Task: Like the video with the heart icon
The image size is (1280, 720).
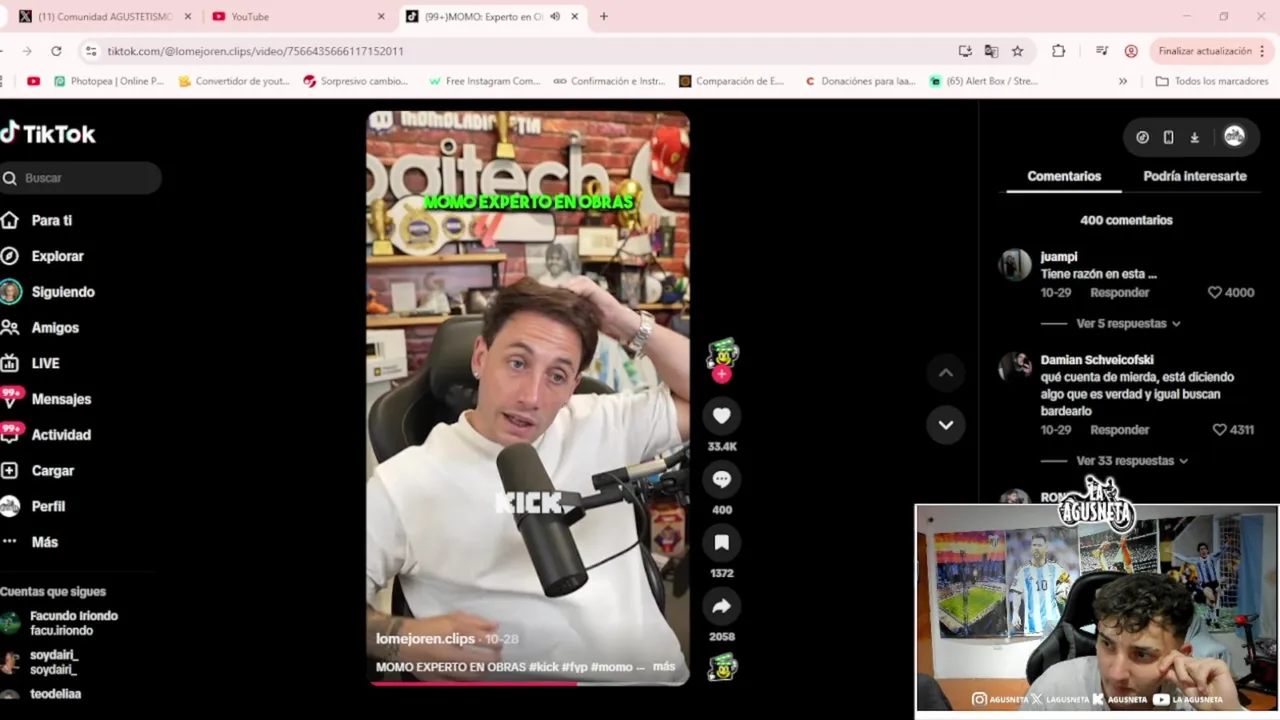Action: point(721,416)
